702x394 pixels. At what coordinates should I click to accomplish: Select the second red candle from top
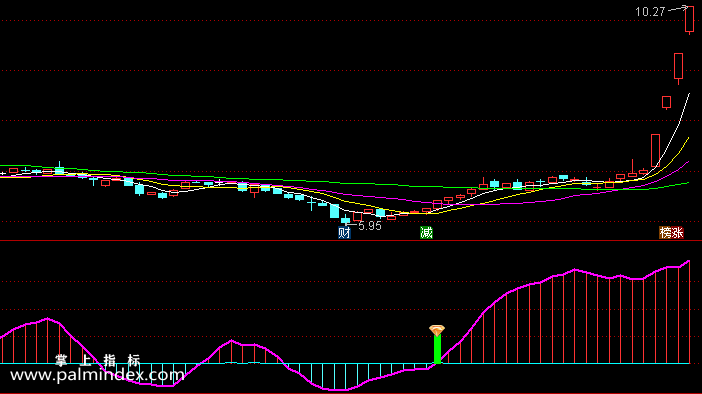(679, 66)
